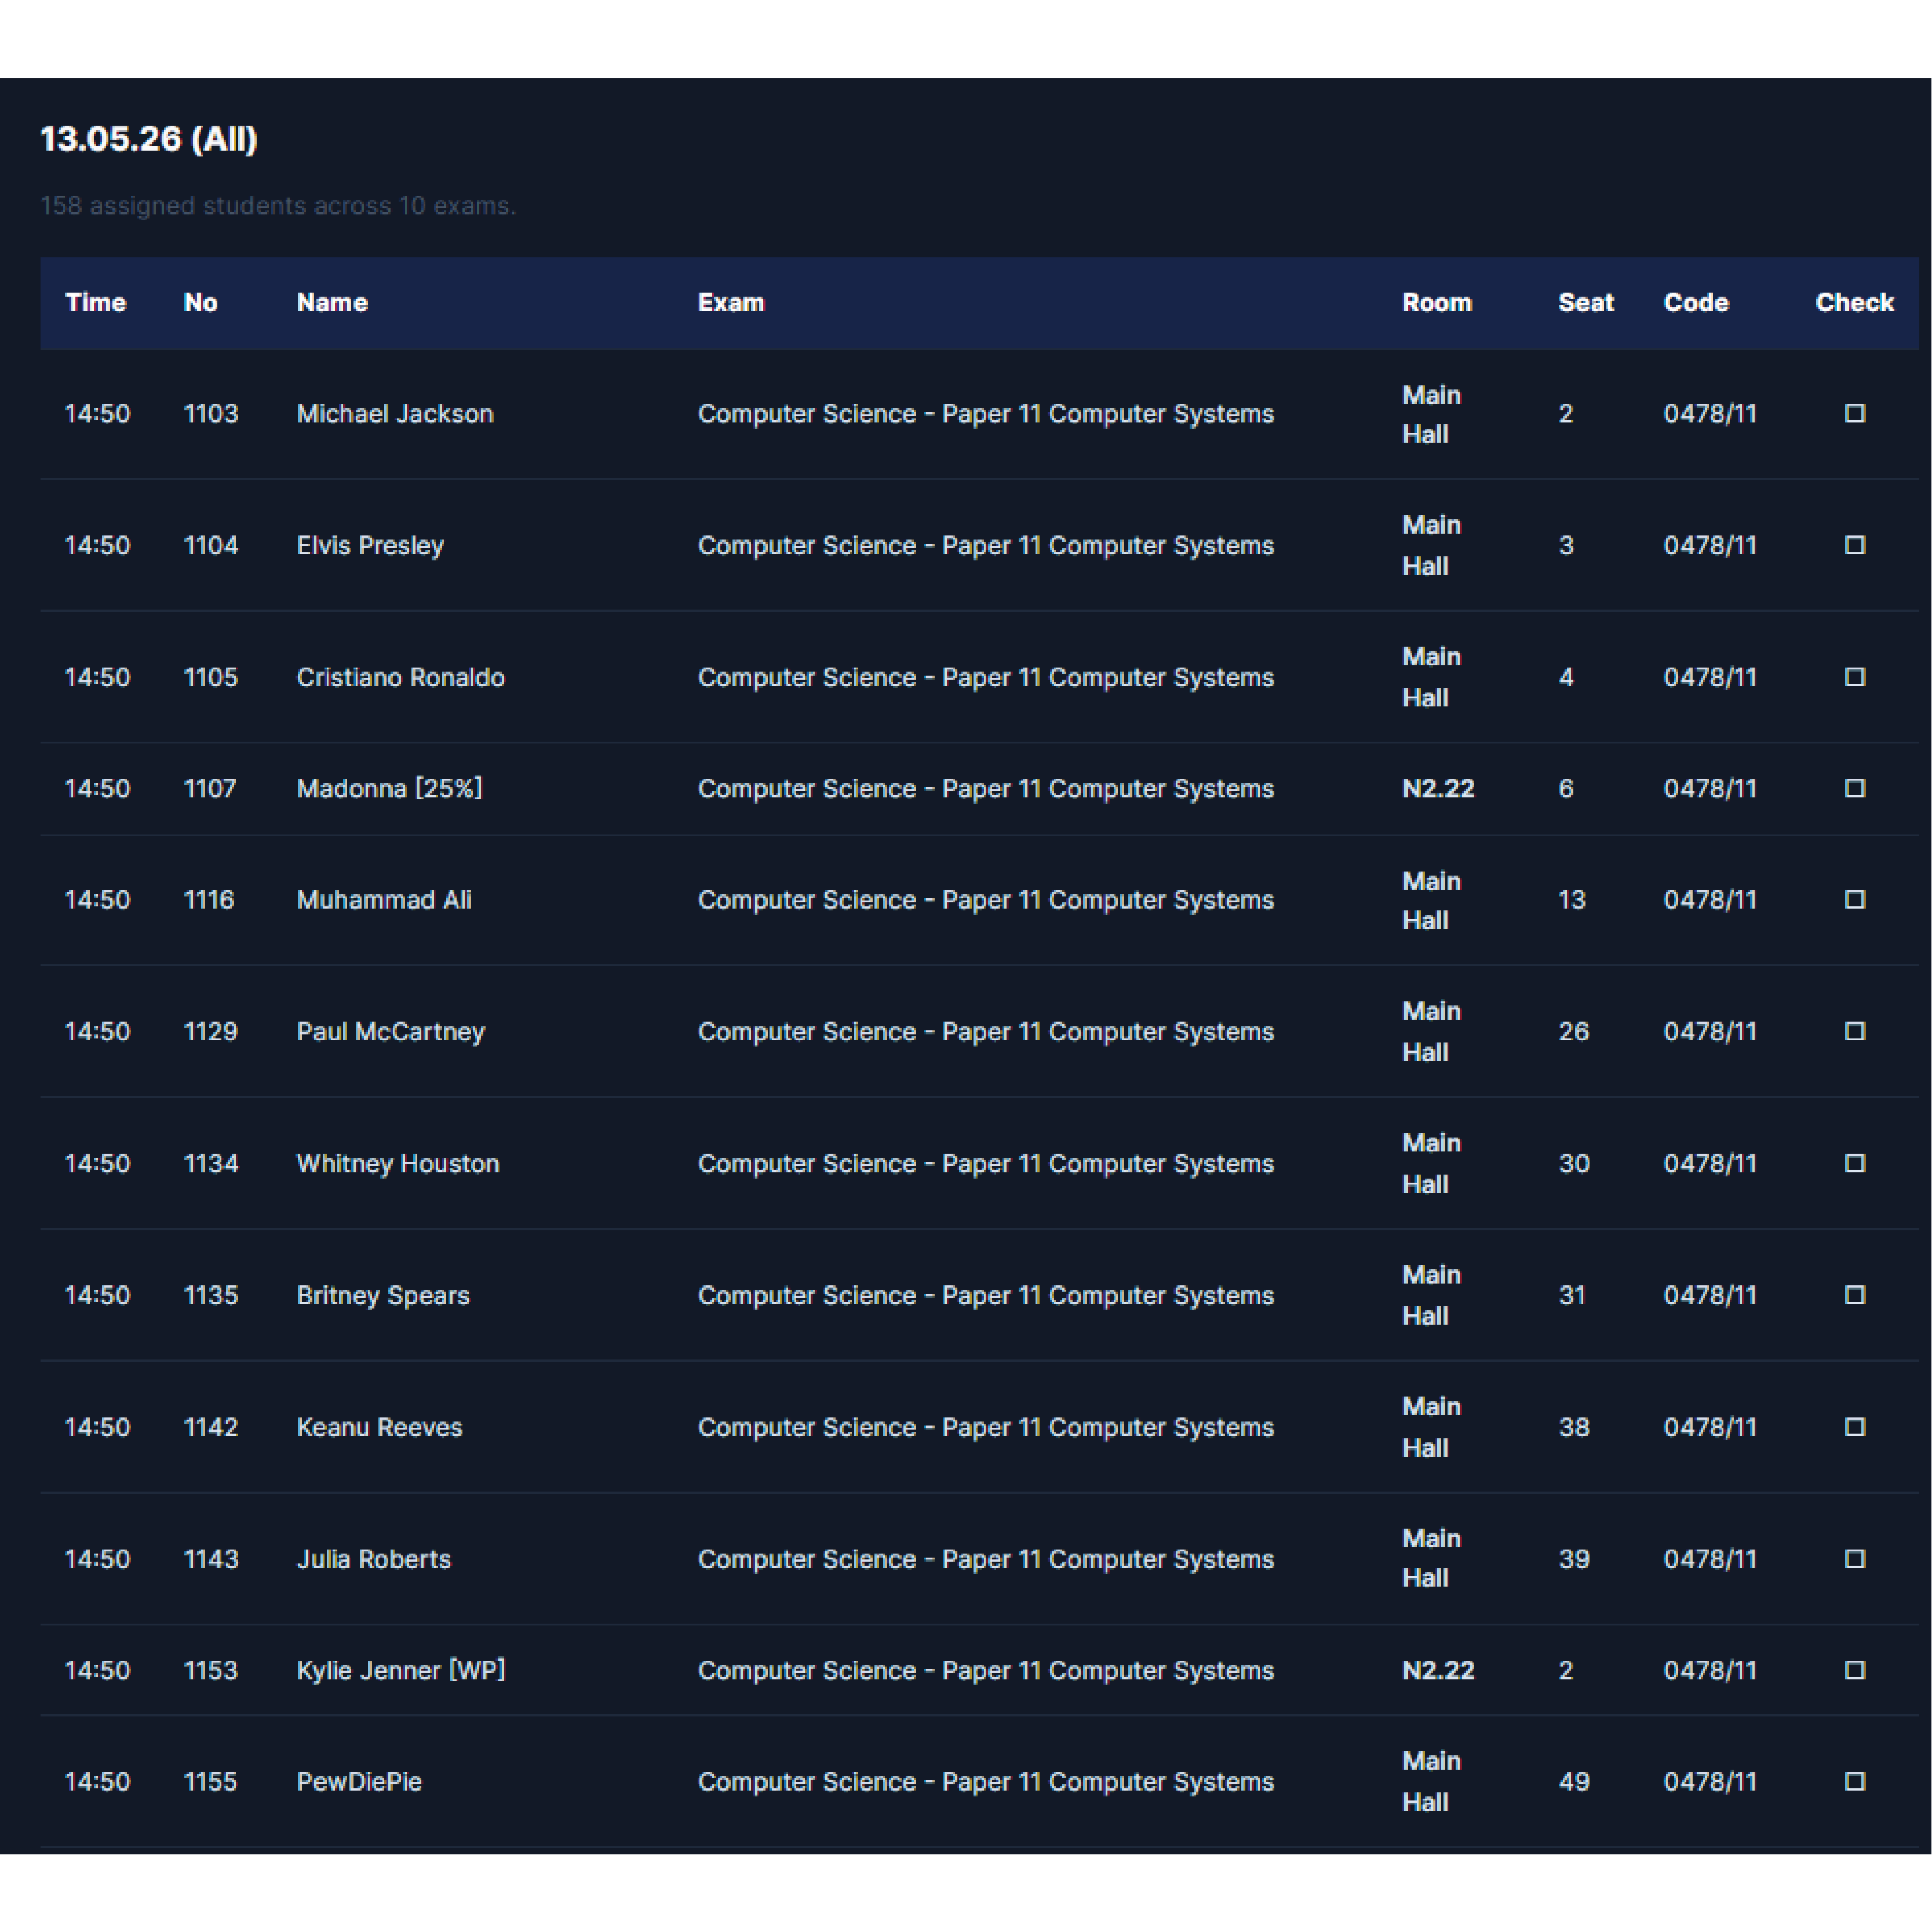Select the name Kylie Jenner [WP]

point(401,1670)
